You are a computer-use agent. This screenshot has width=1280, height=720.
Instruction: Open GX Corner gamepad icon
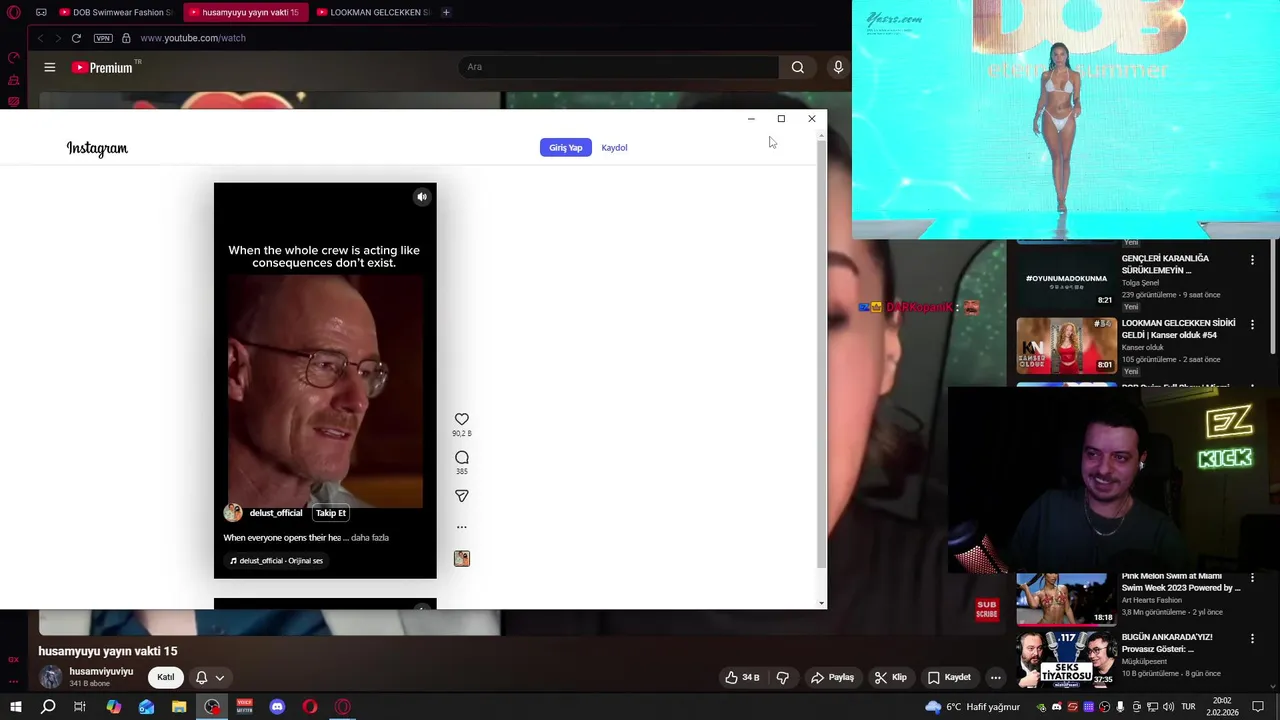[41, 12]
